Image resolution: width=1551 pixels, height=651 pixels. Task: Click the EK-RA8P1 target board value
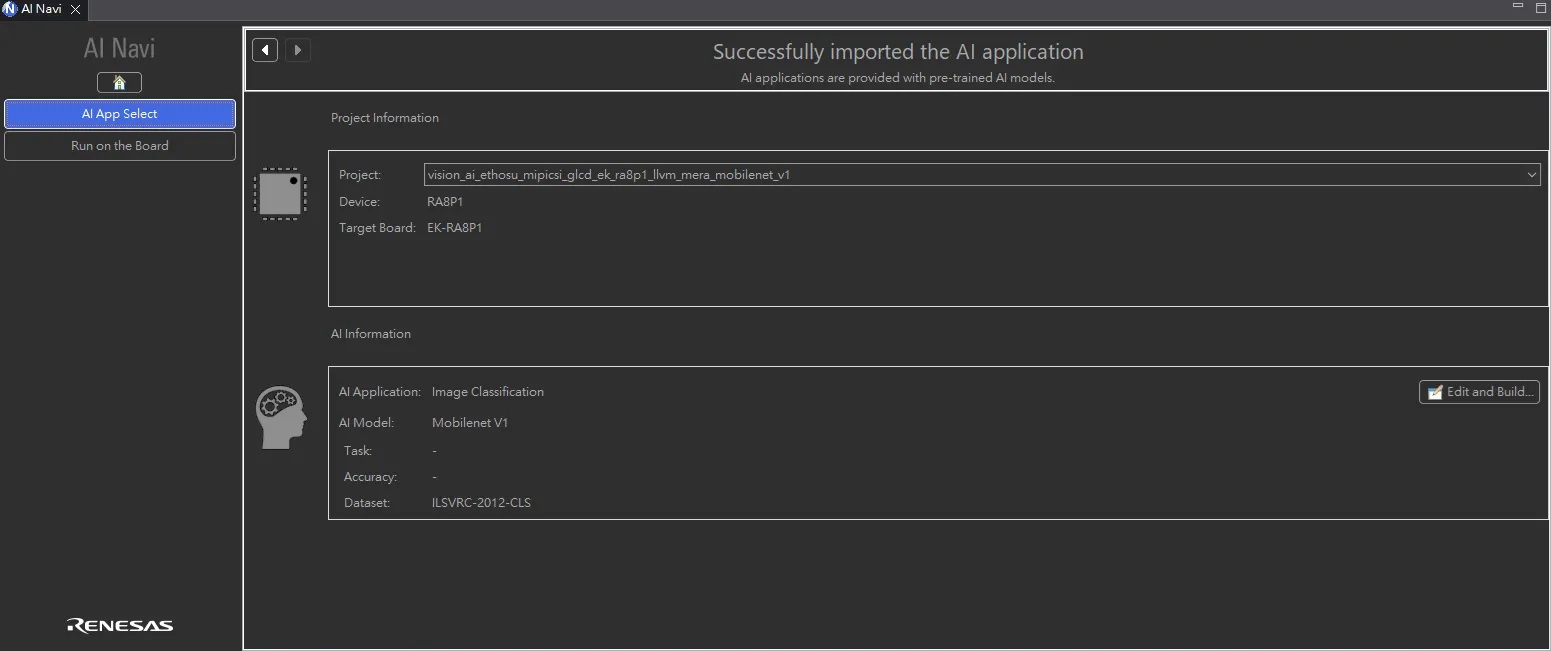point(454,228)
